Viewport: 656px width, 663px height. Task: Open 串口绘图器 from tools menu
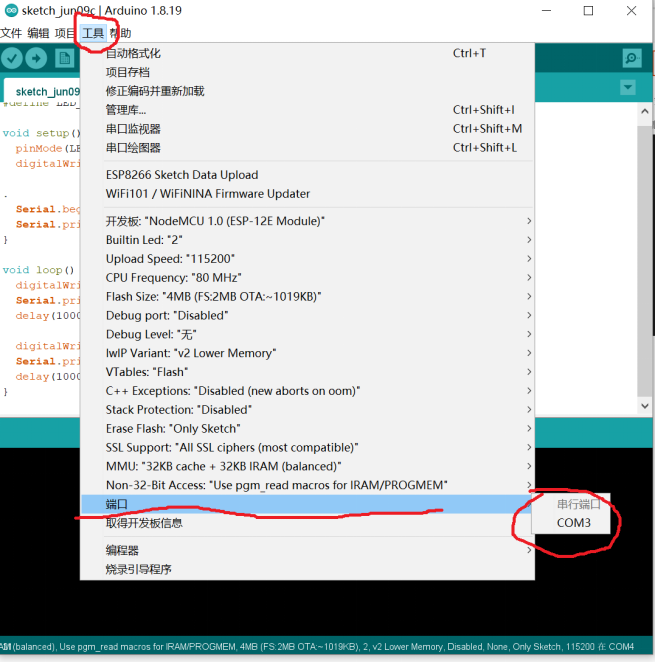pos(307,148)
